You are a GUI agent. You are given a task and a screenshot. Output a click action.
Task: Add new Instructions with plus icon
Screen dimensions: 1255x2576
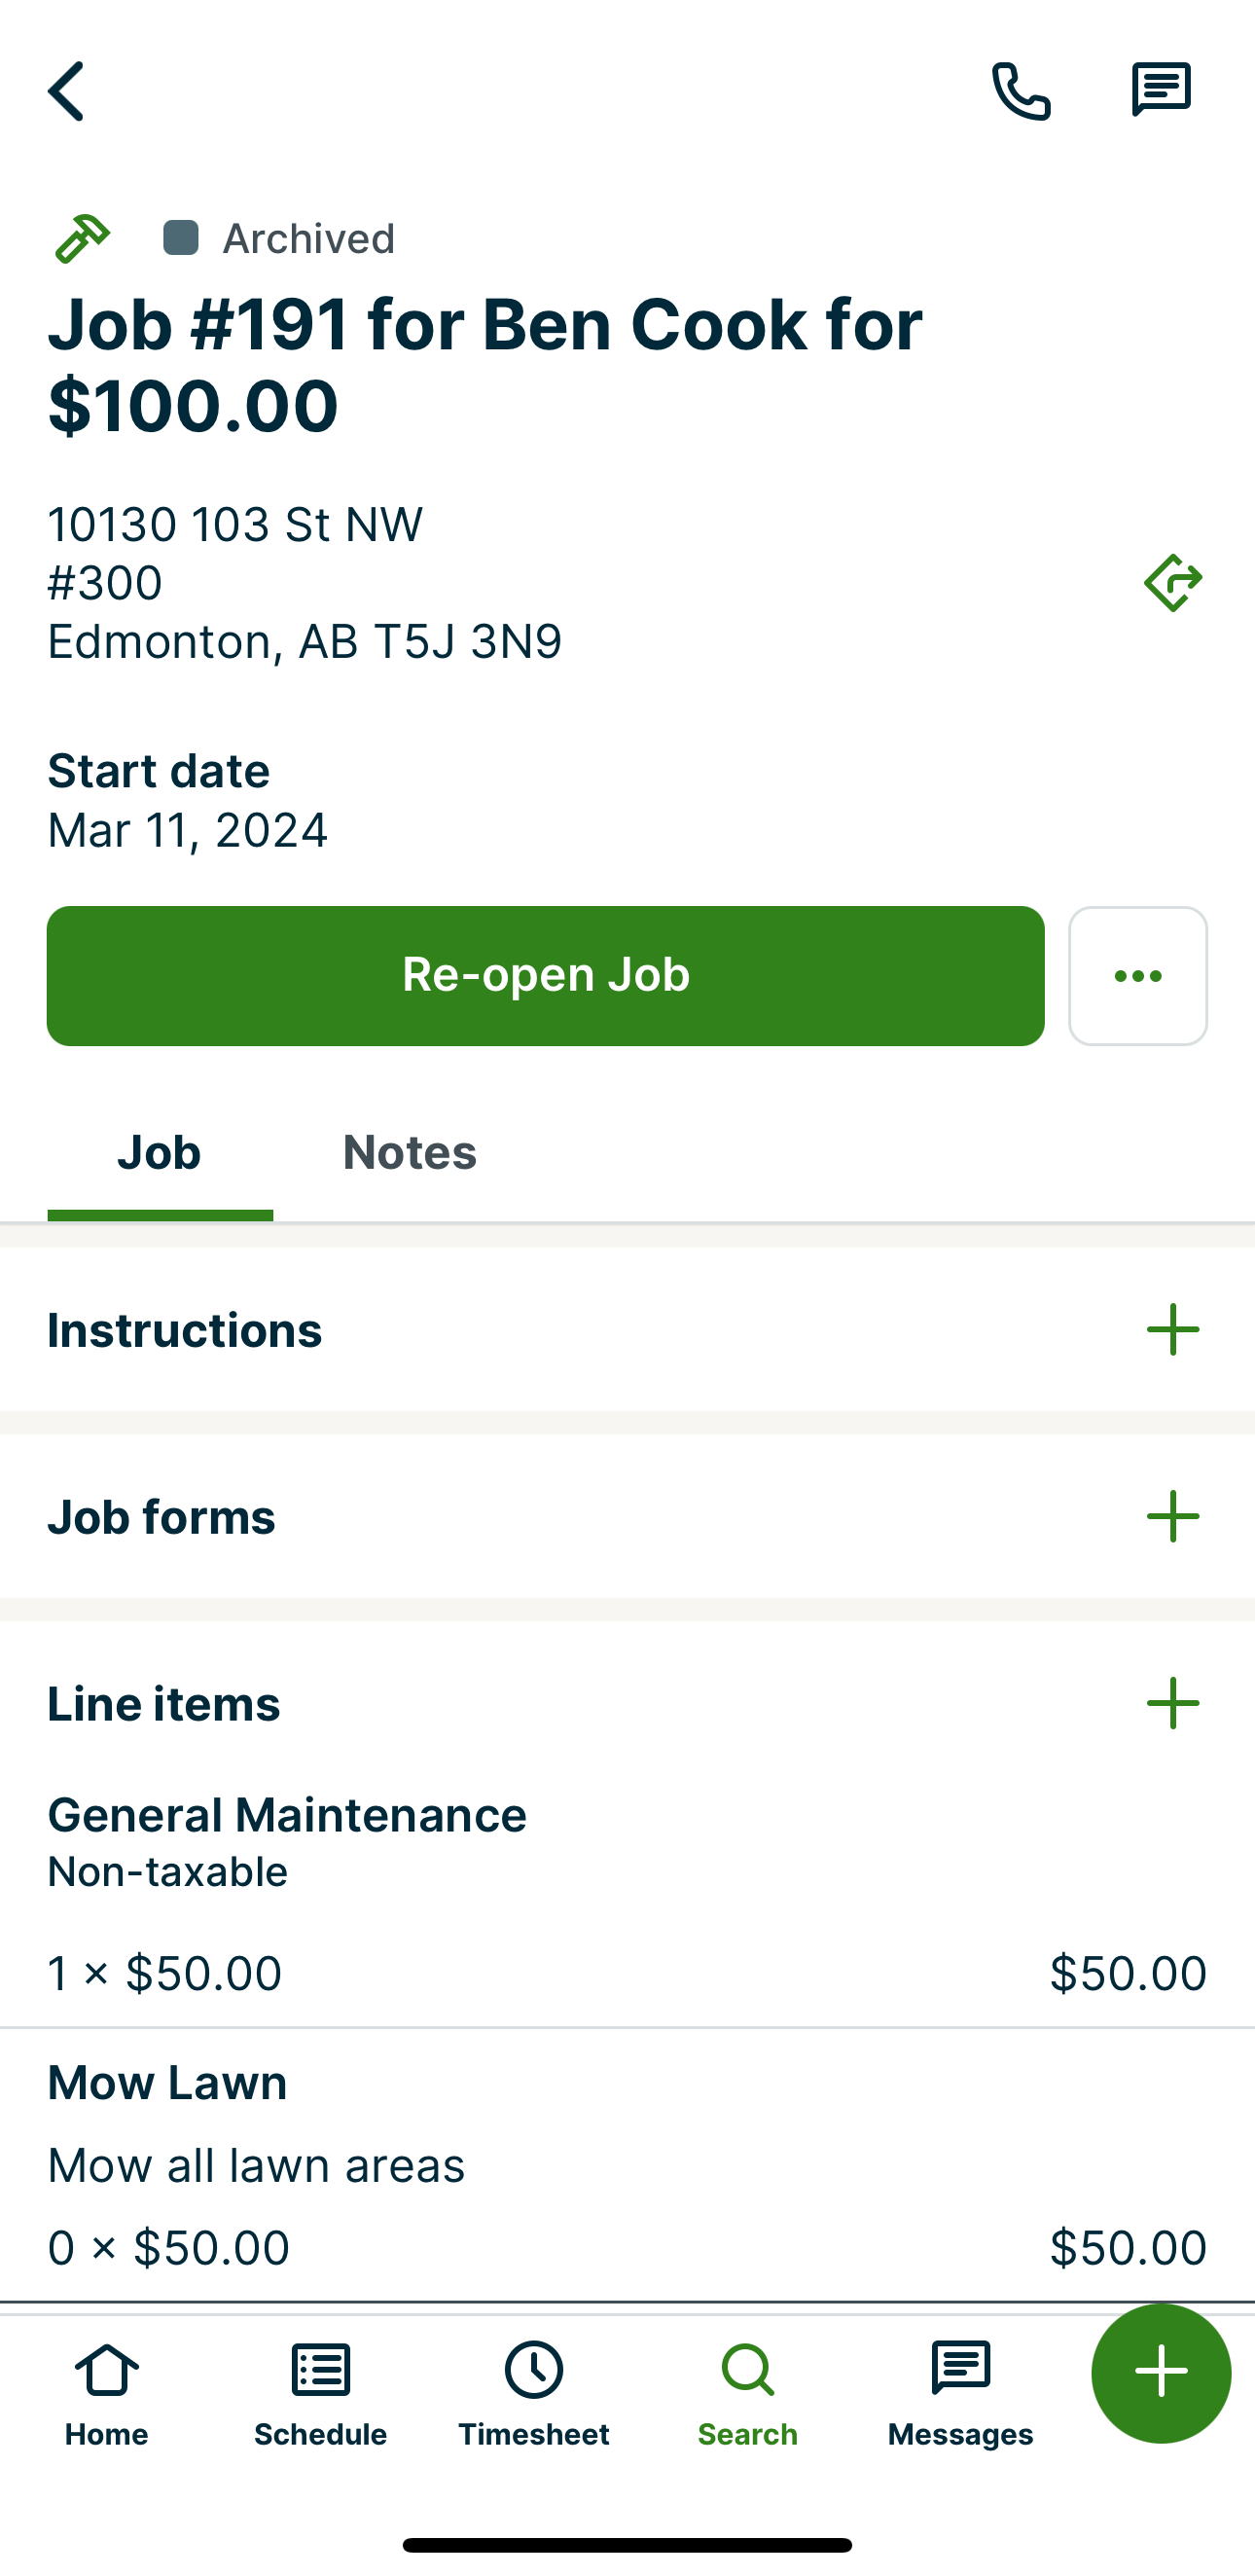coord(1172,1330)
